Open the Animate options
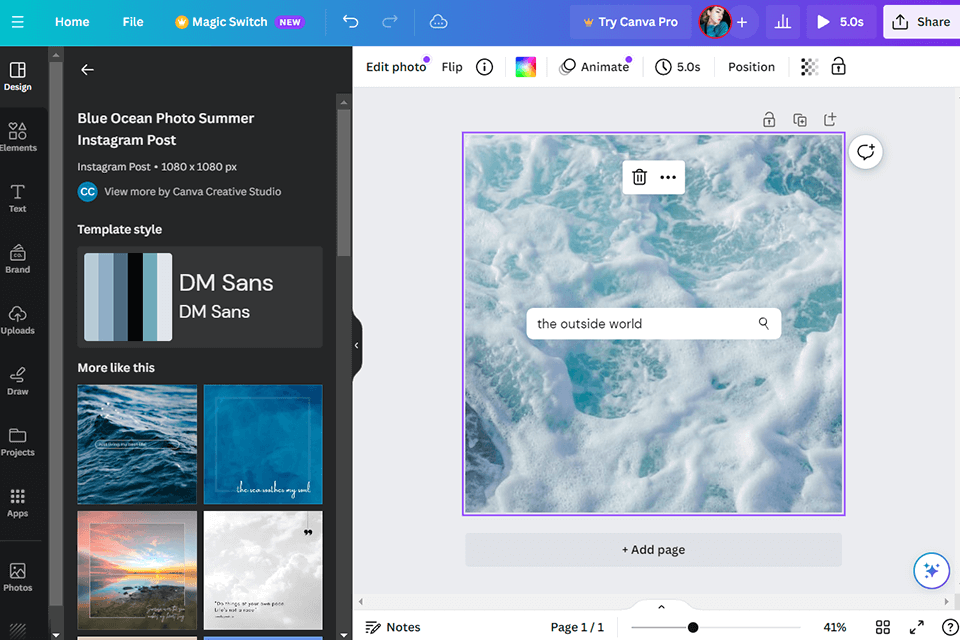Screen dimensions: 960x640 pos(594,67)
